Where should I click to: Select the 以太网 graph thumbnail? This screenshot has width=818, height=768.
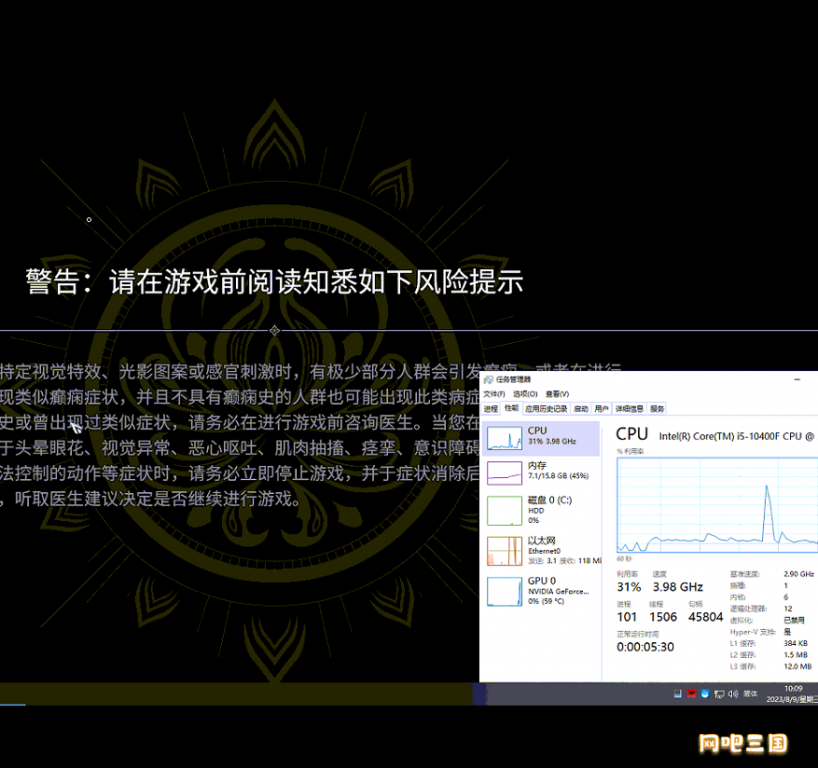(x=504, y=551)
